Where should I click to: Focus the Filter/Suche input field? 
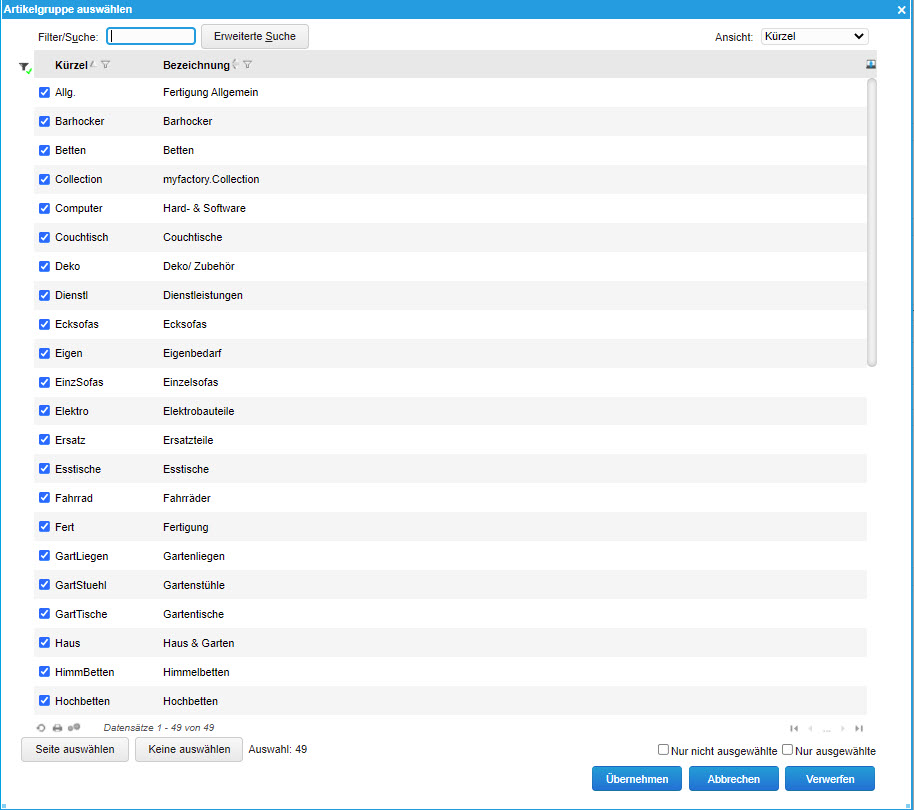[151, 36]
